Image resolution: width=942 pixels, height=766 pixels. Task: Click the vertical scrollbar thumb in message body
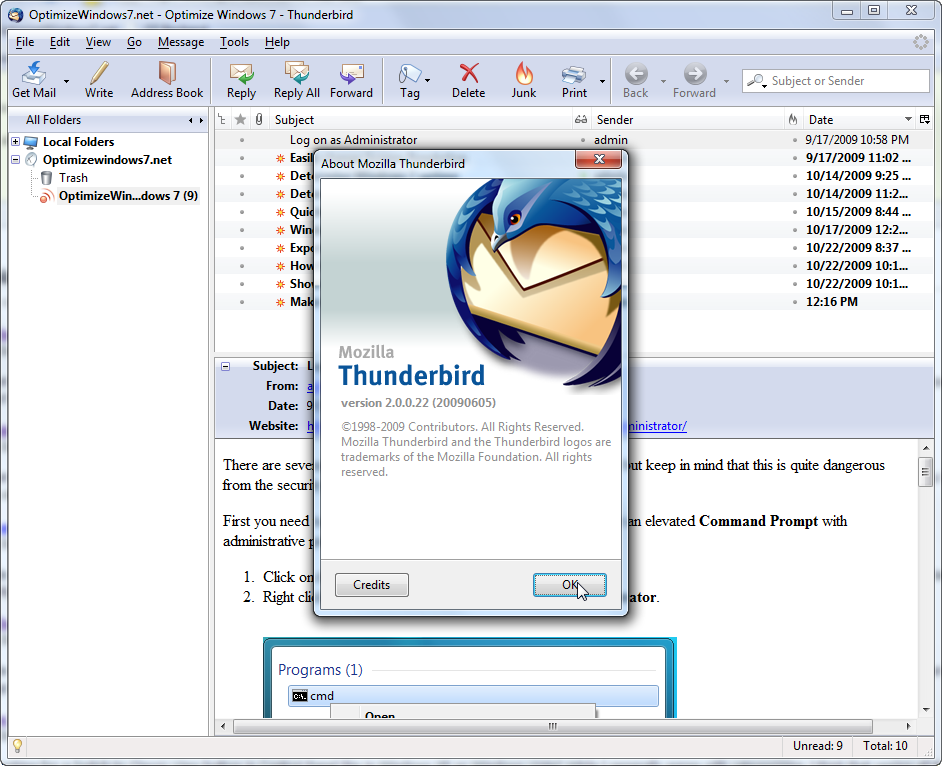(925, 472)
